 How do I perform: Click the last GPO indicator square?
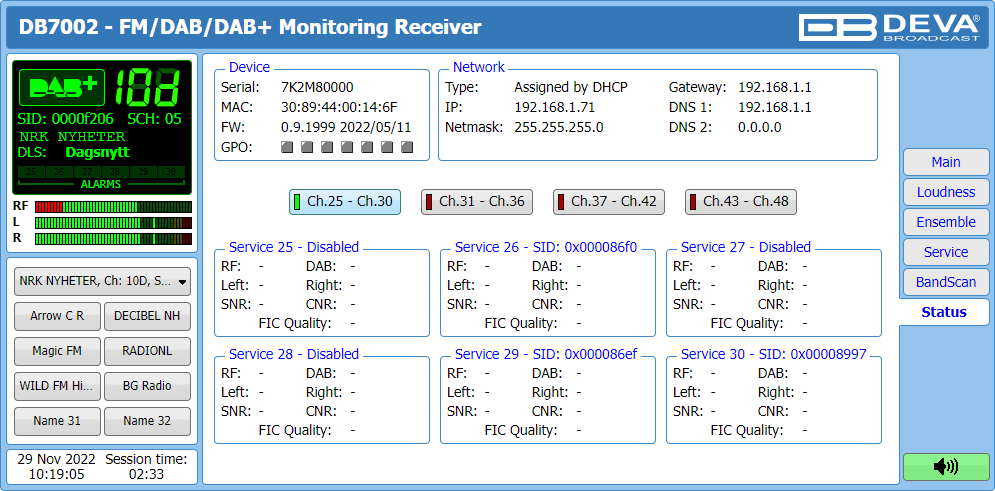407,147
